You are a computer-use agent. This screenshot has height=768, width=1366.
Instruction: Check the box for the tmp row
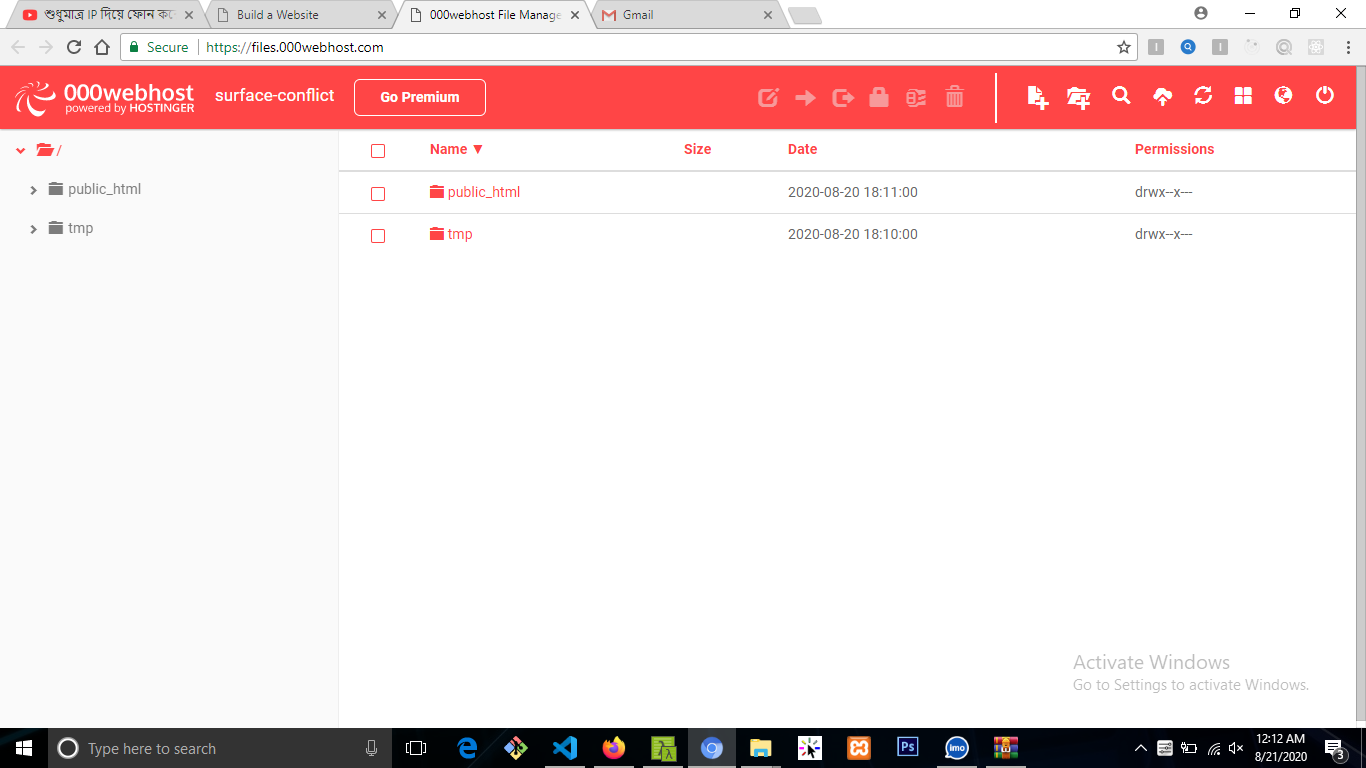tap(378, 236)
